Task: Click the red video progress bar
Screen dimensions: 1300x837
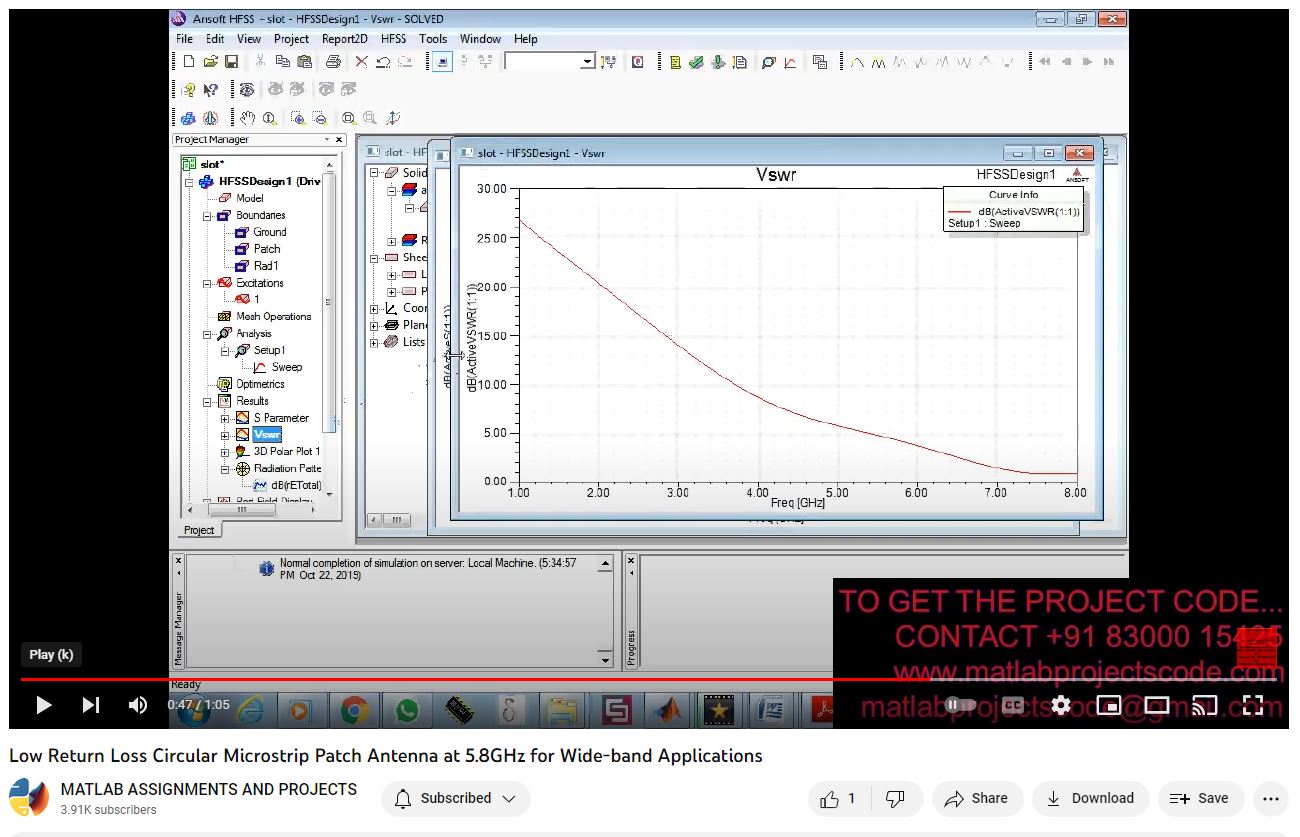Action: [x=400, y=679]
